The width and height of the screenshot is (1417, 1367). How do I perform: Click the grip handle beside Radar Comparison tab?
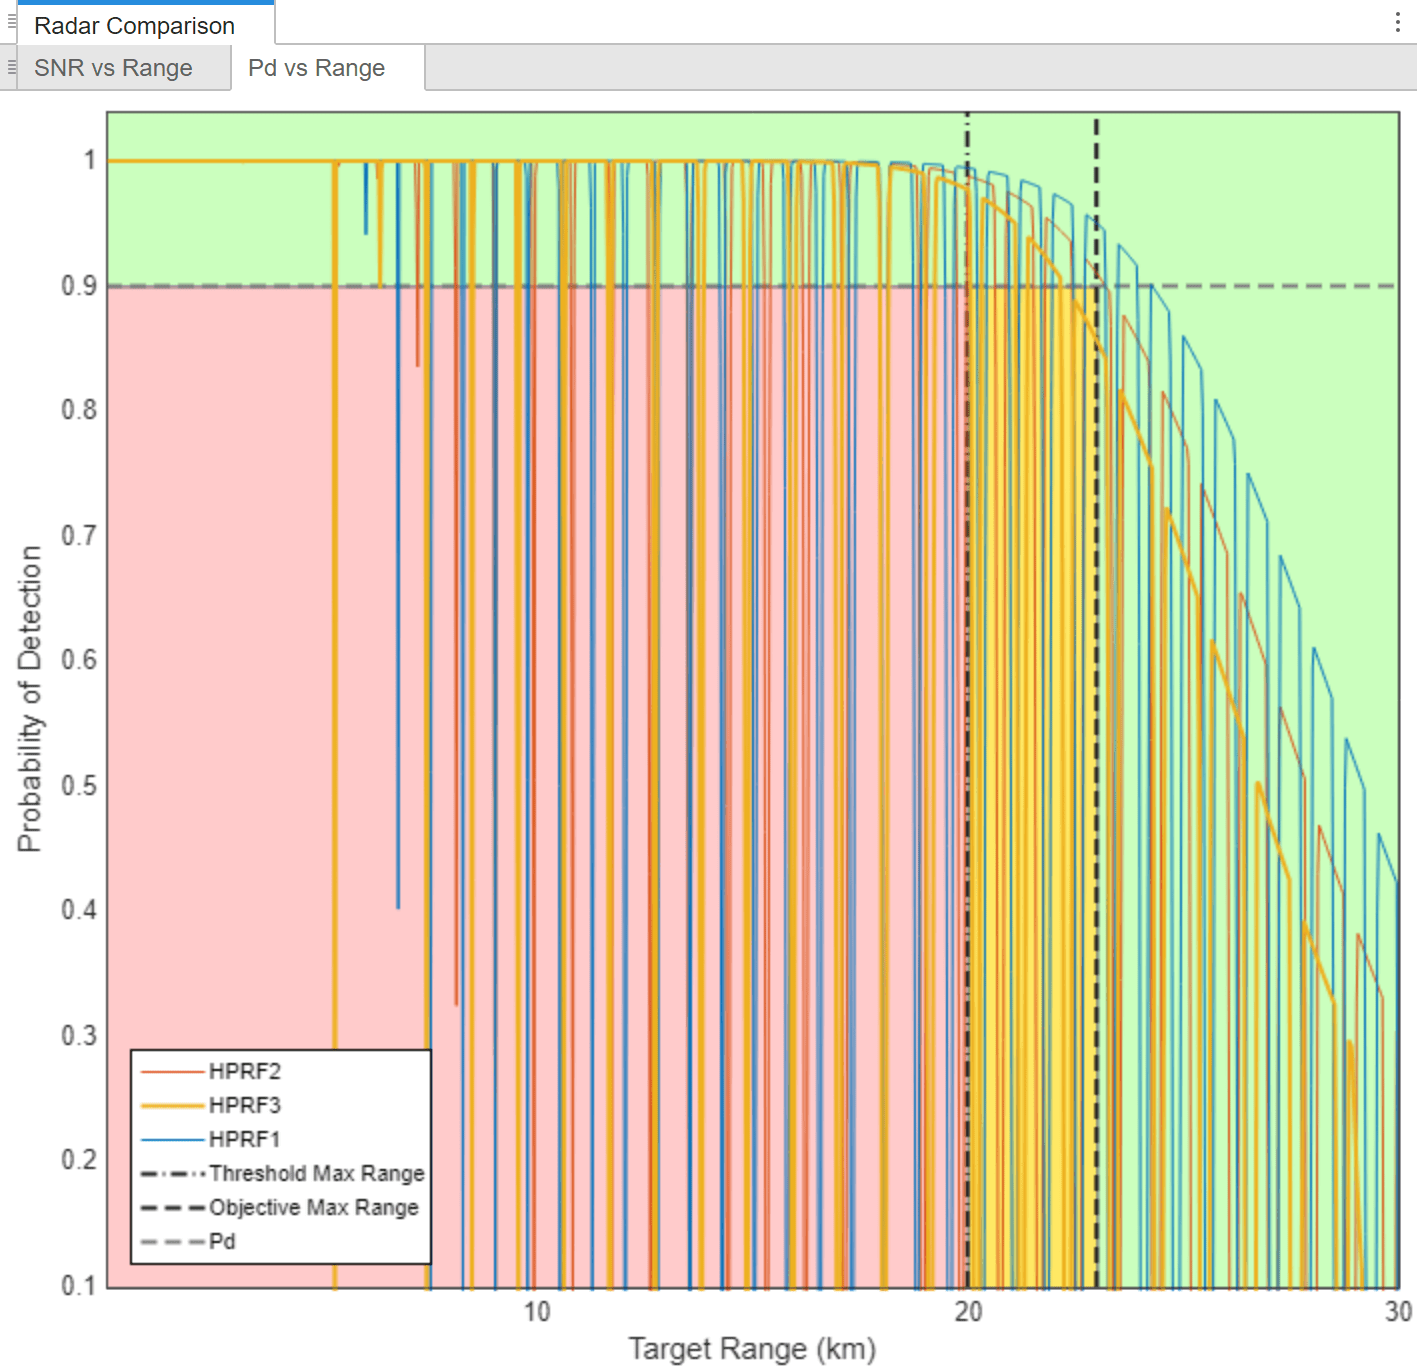tap(11, 21)
